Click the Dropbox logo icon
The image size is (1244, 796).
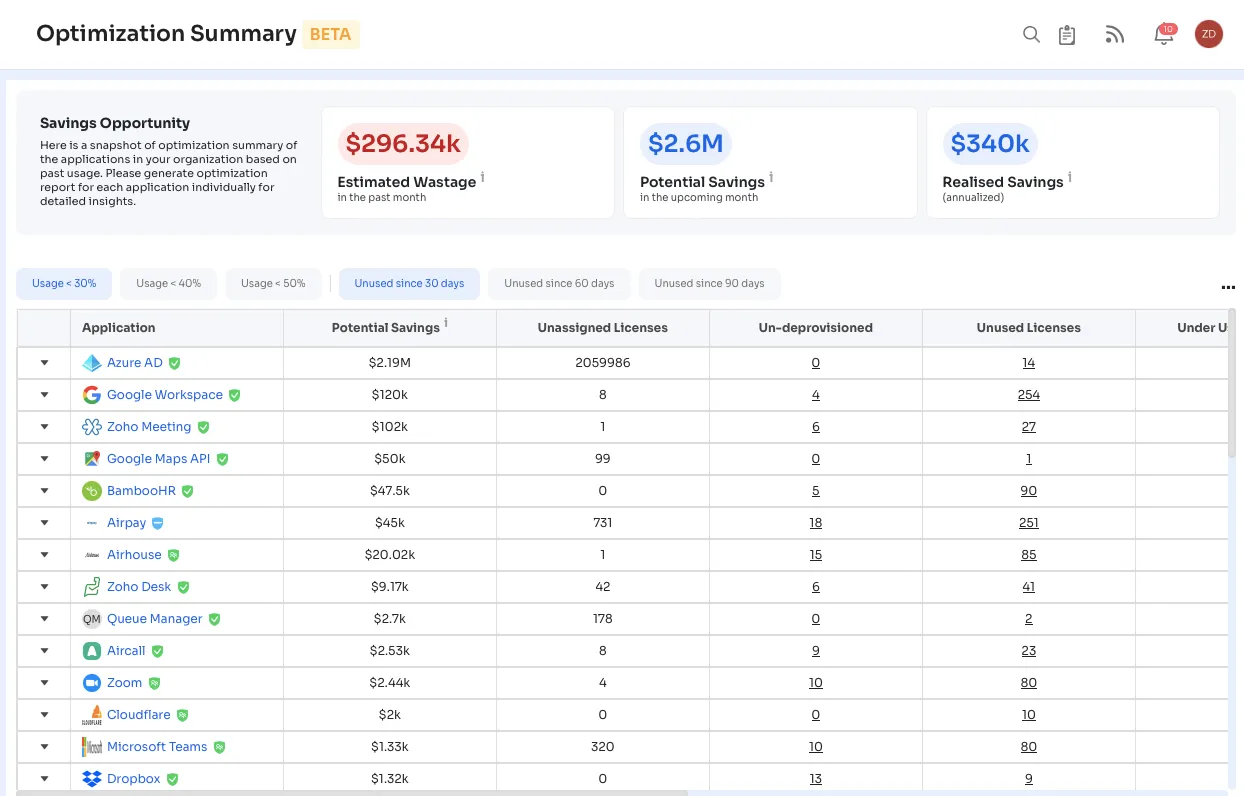[x=92, y=779]
